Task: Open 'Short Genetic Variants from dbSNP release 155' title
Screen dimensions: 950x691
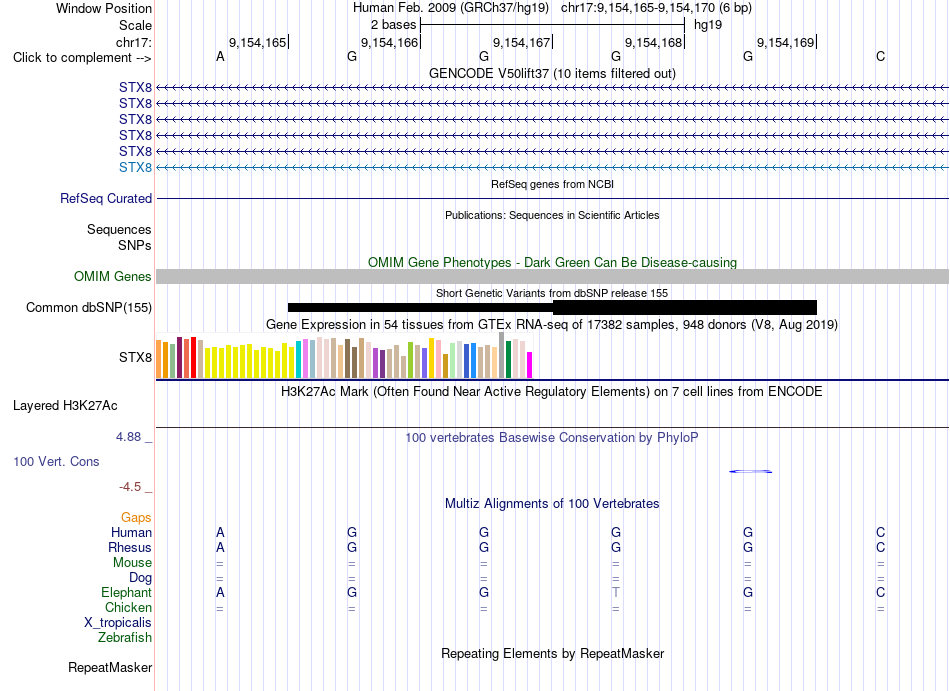Action: tap(552, 293)
